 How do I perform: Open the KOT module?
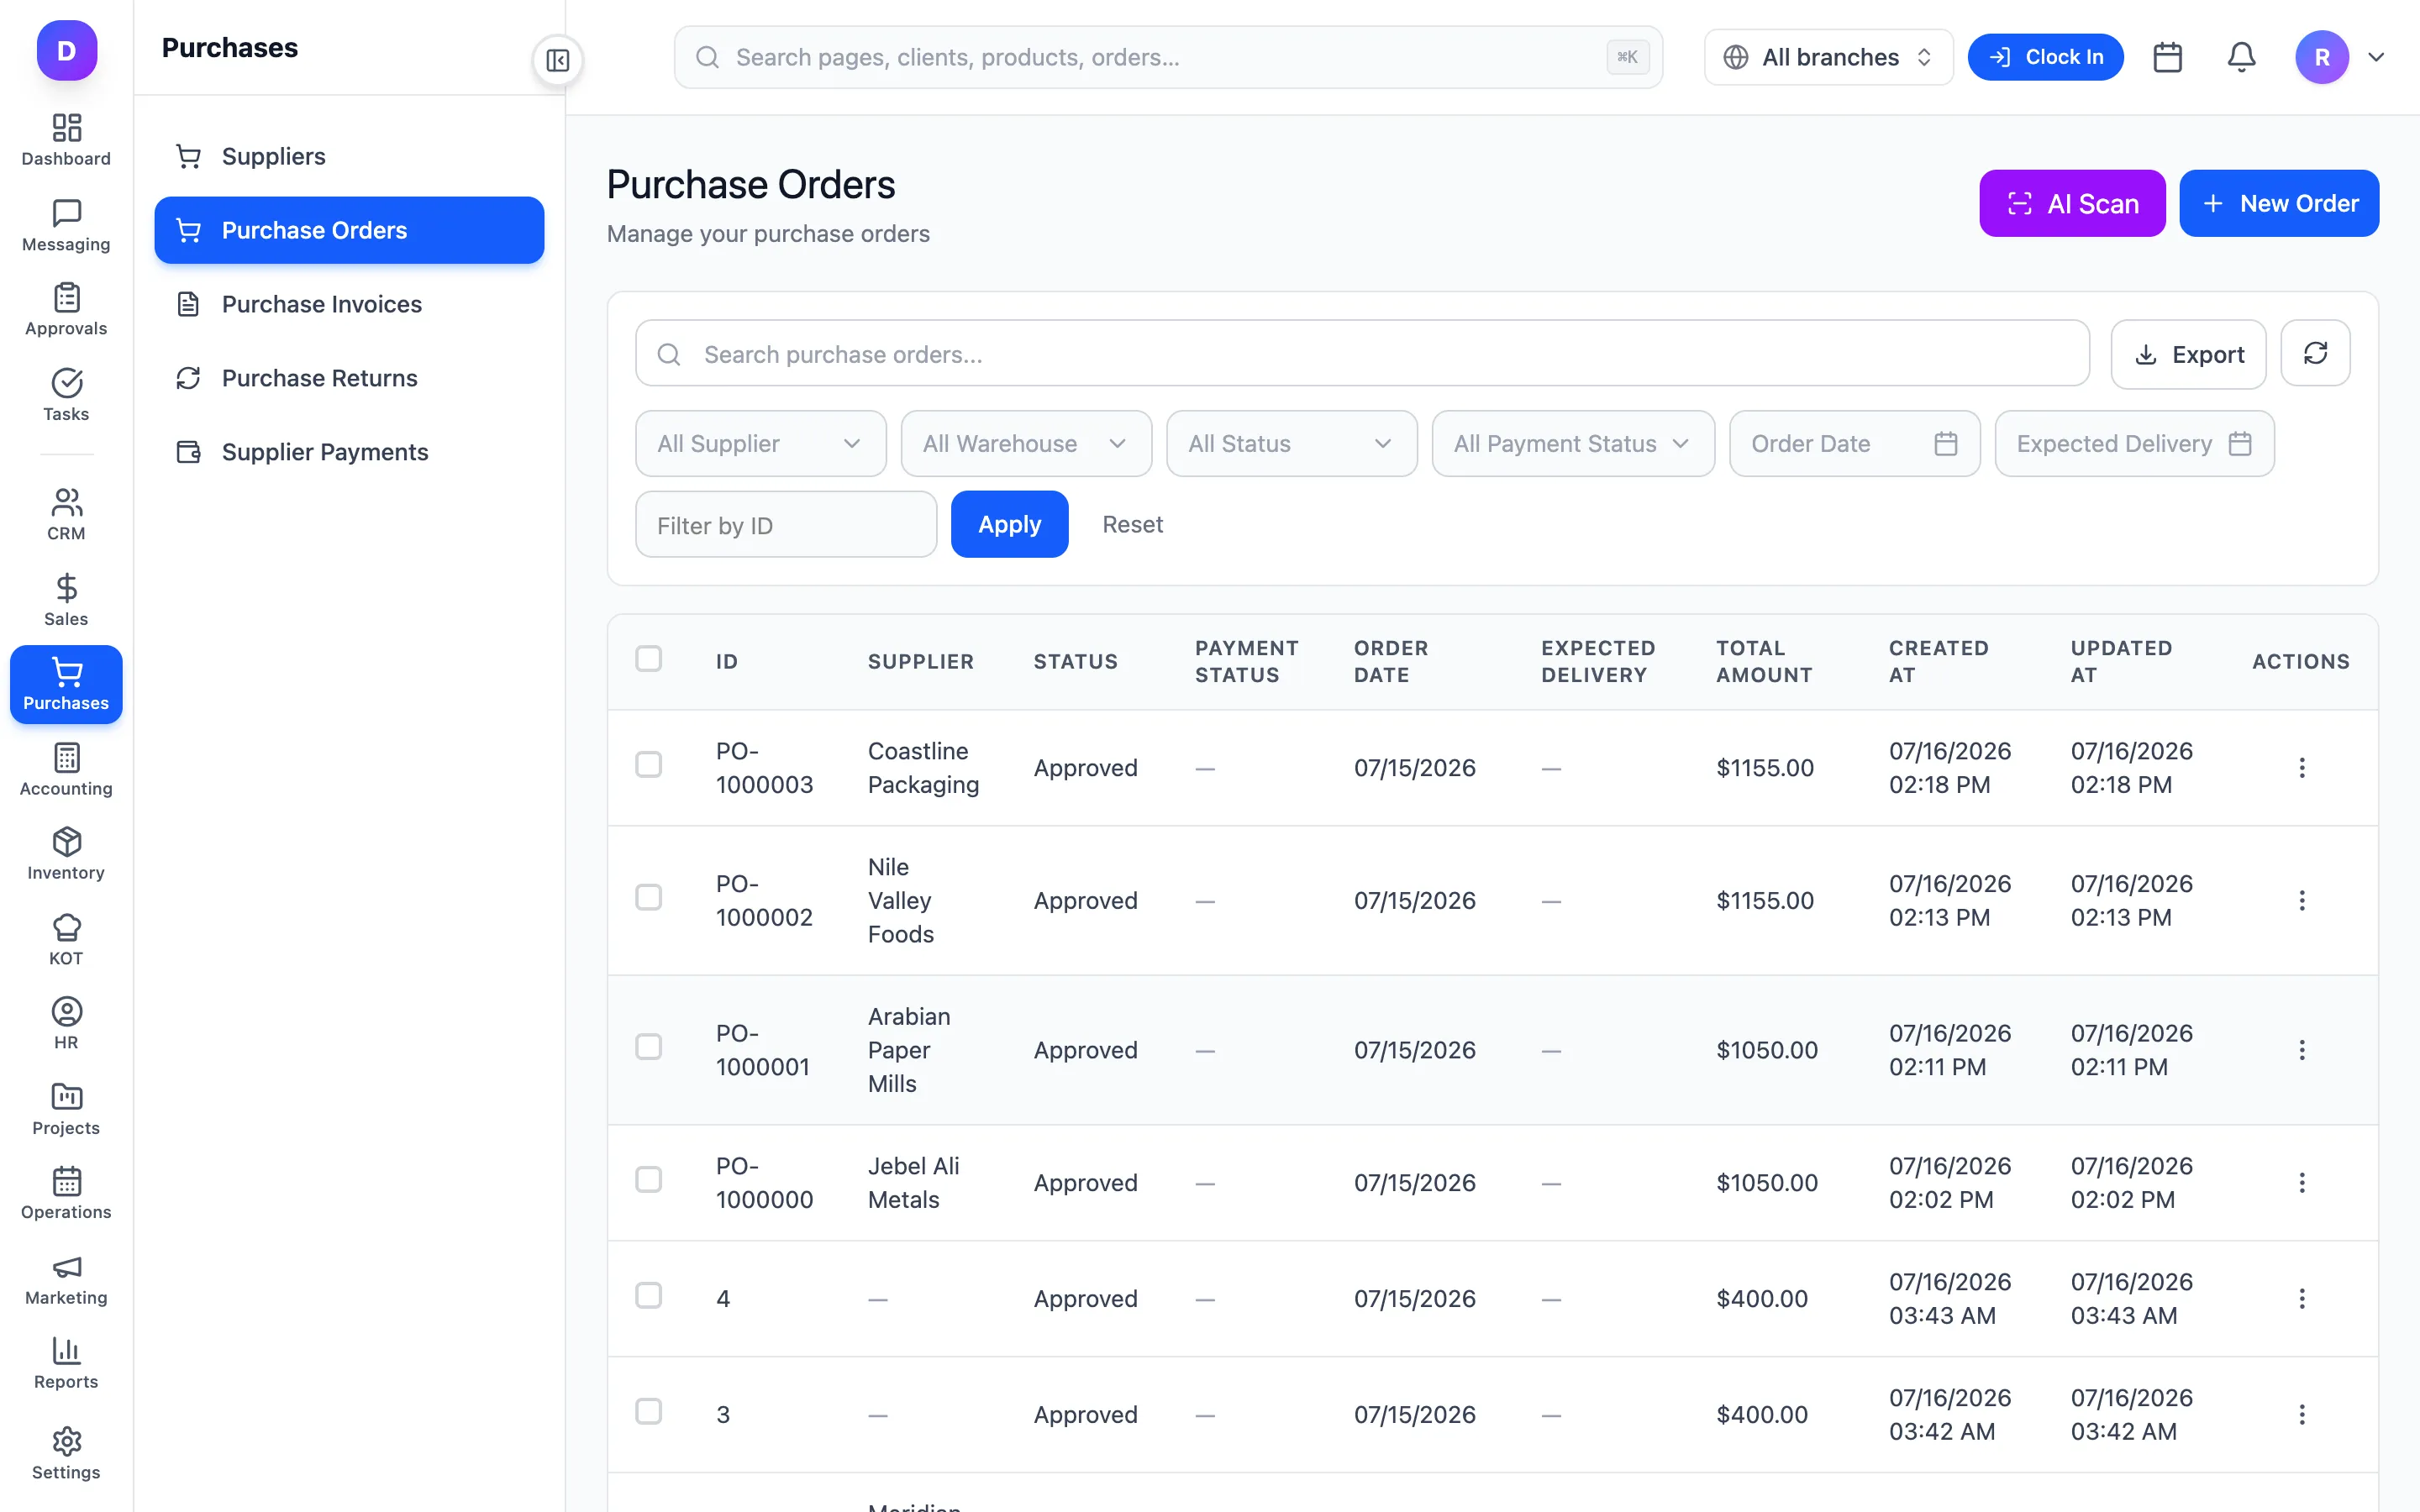(66, 939)
